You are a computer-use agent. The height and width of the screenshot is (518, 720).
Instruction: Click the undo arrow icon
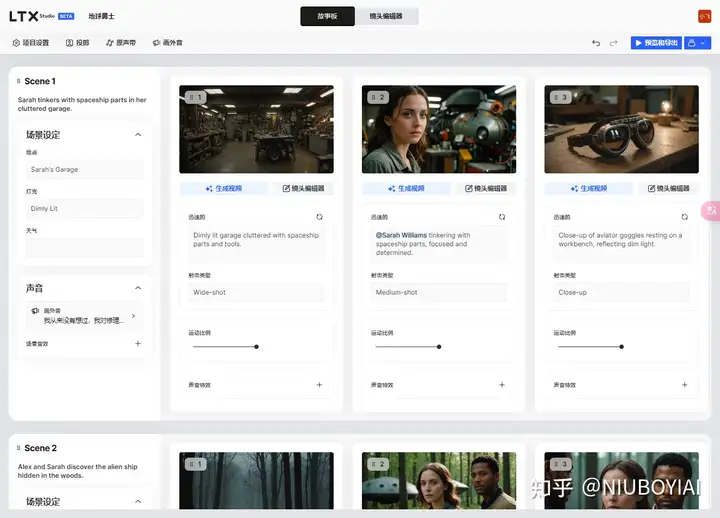(596, 43)
